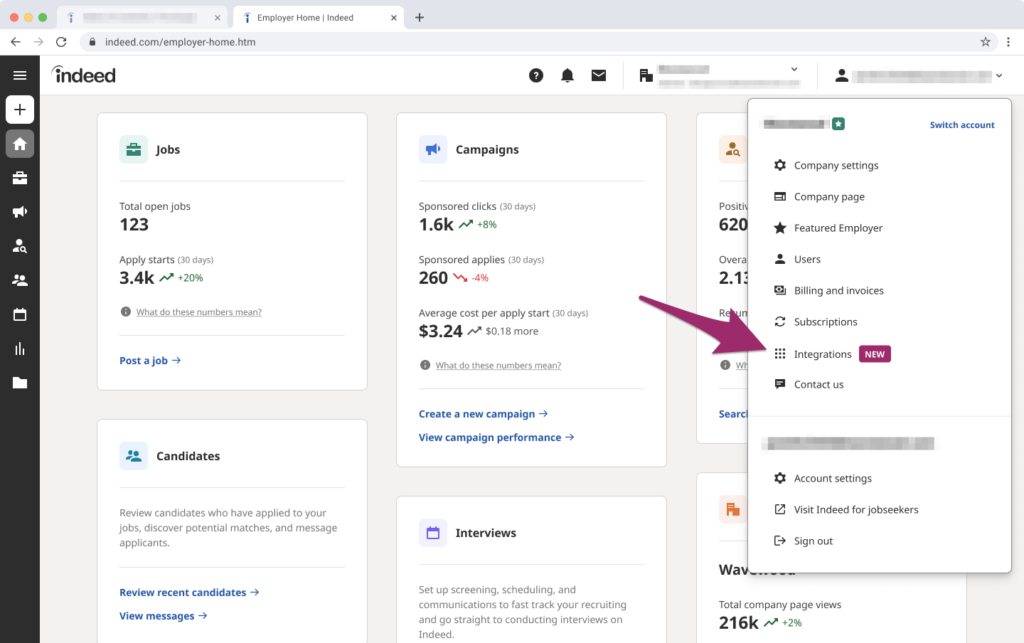Viewport: 1024px width, 643px height.
Task: Select the Campaigns megaphone icon
Action: 19,212
